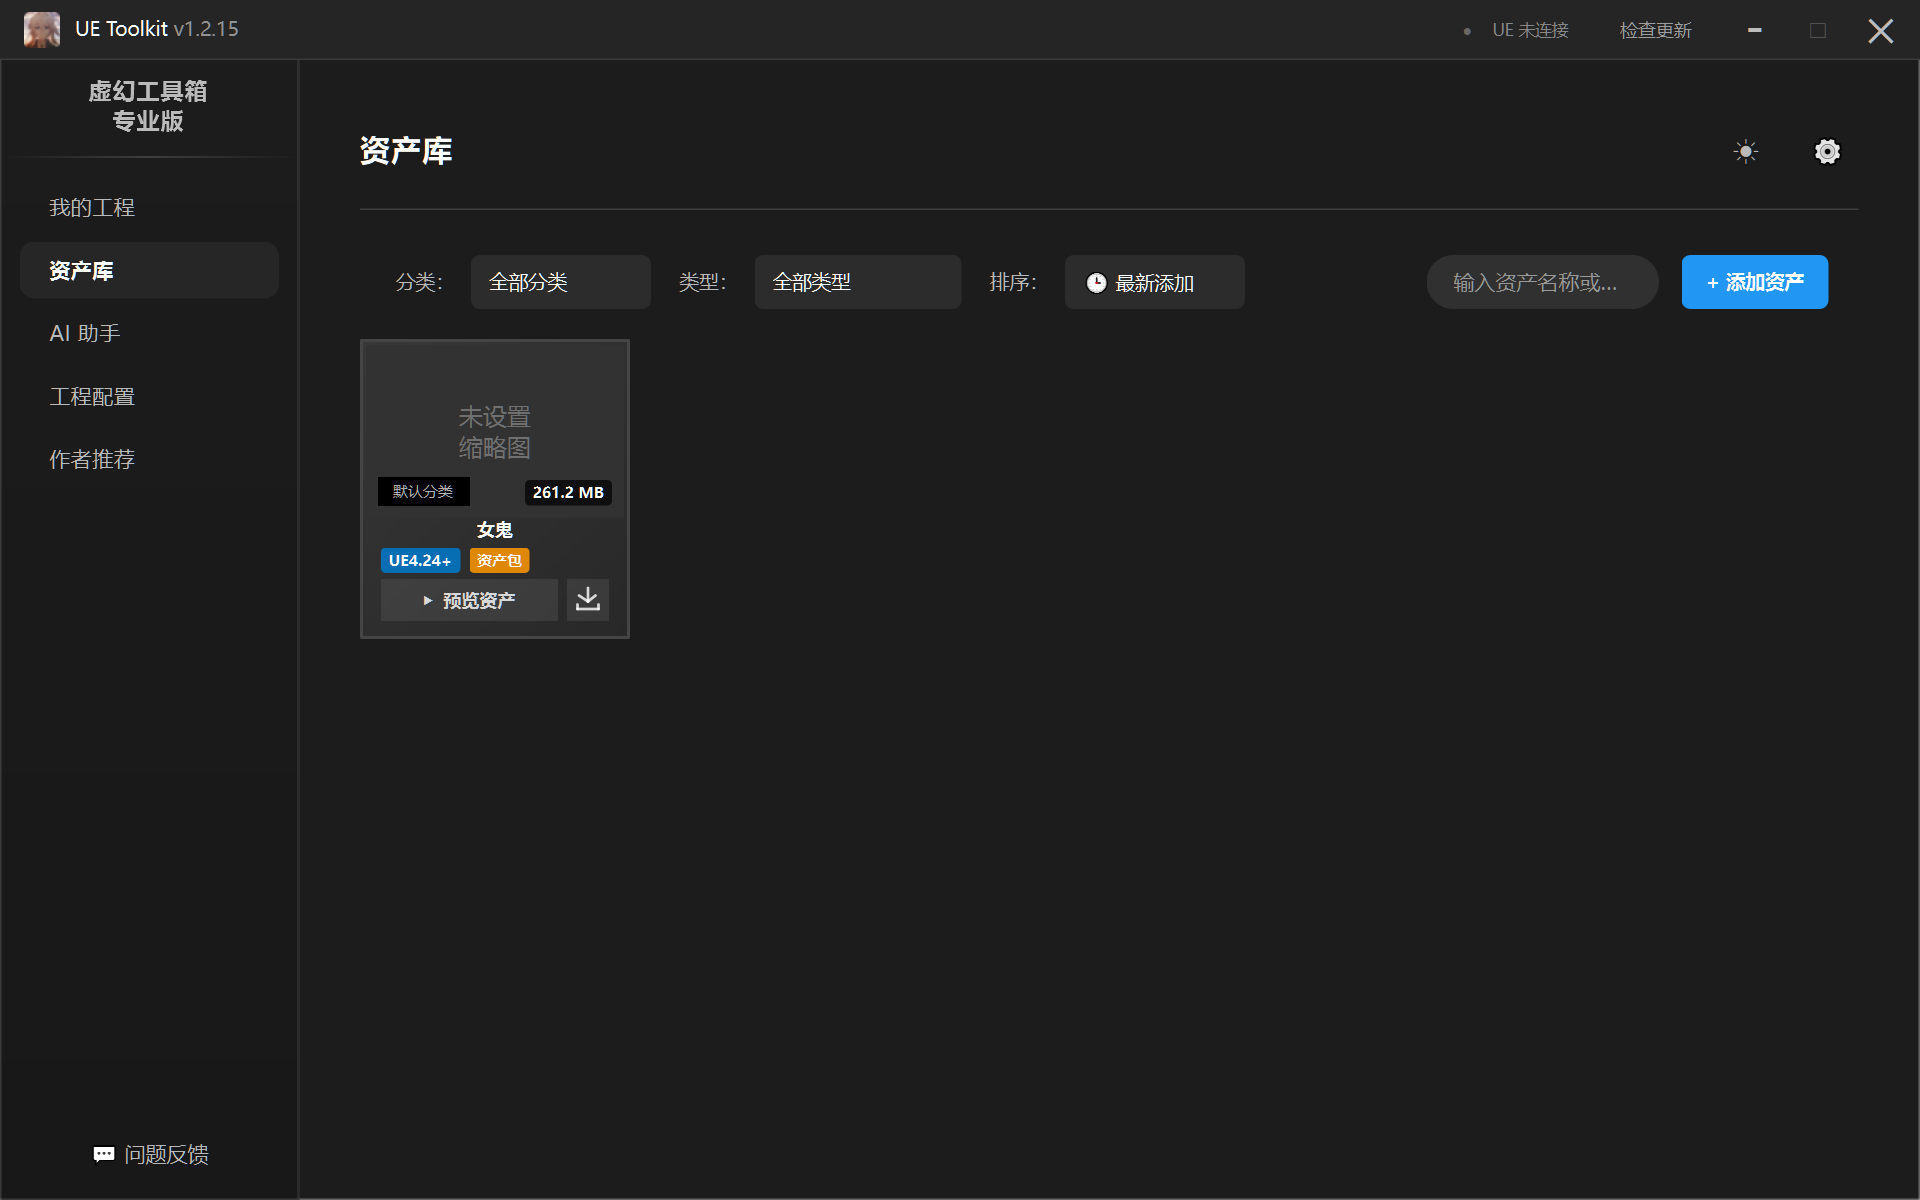Open 工程配置 page
Image resolution: width=1920 pixels, height=1200 pixels.
pyautogui.click(x=149, y=396)
